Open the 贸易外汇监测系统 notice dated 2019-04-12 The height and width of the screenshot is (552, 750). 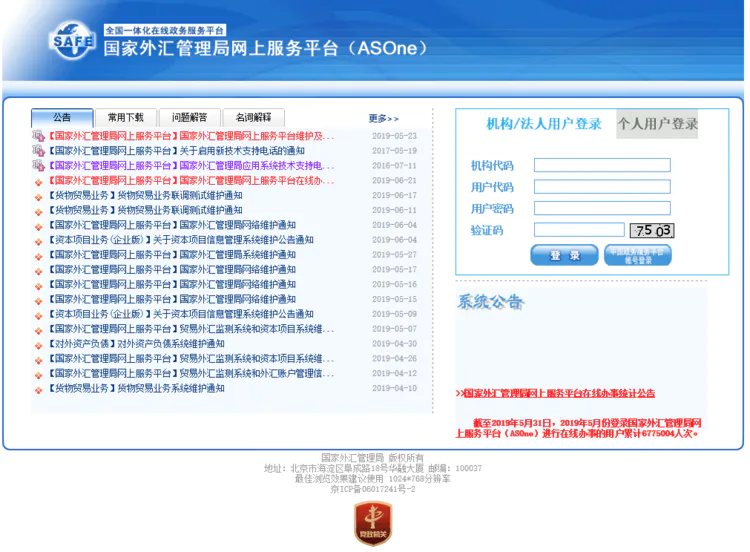point(191,374)
